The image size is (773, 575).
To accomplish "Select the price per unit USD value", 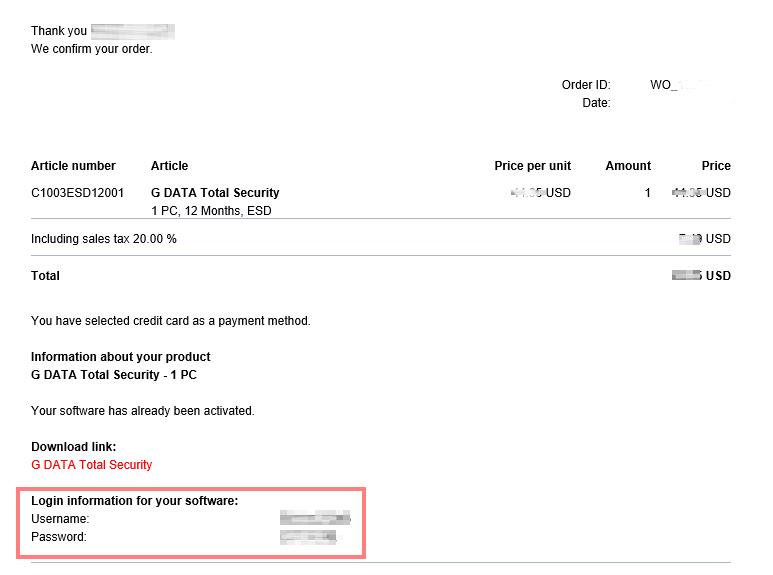I will [x=540, y=192].
